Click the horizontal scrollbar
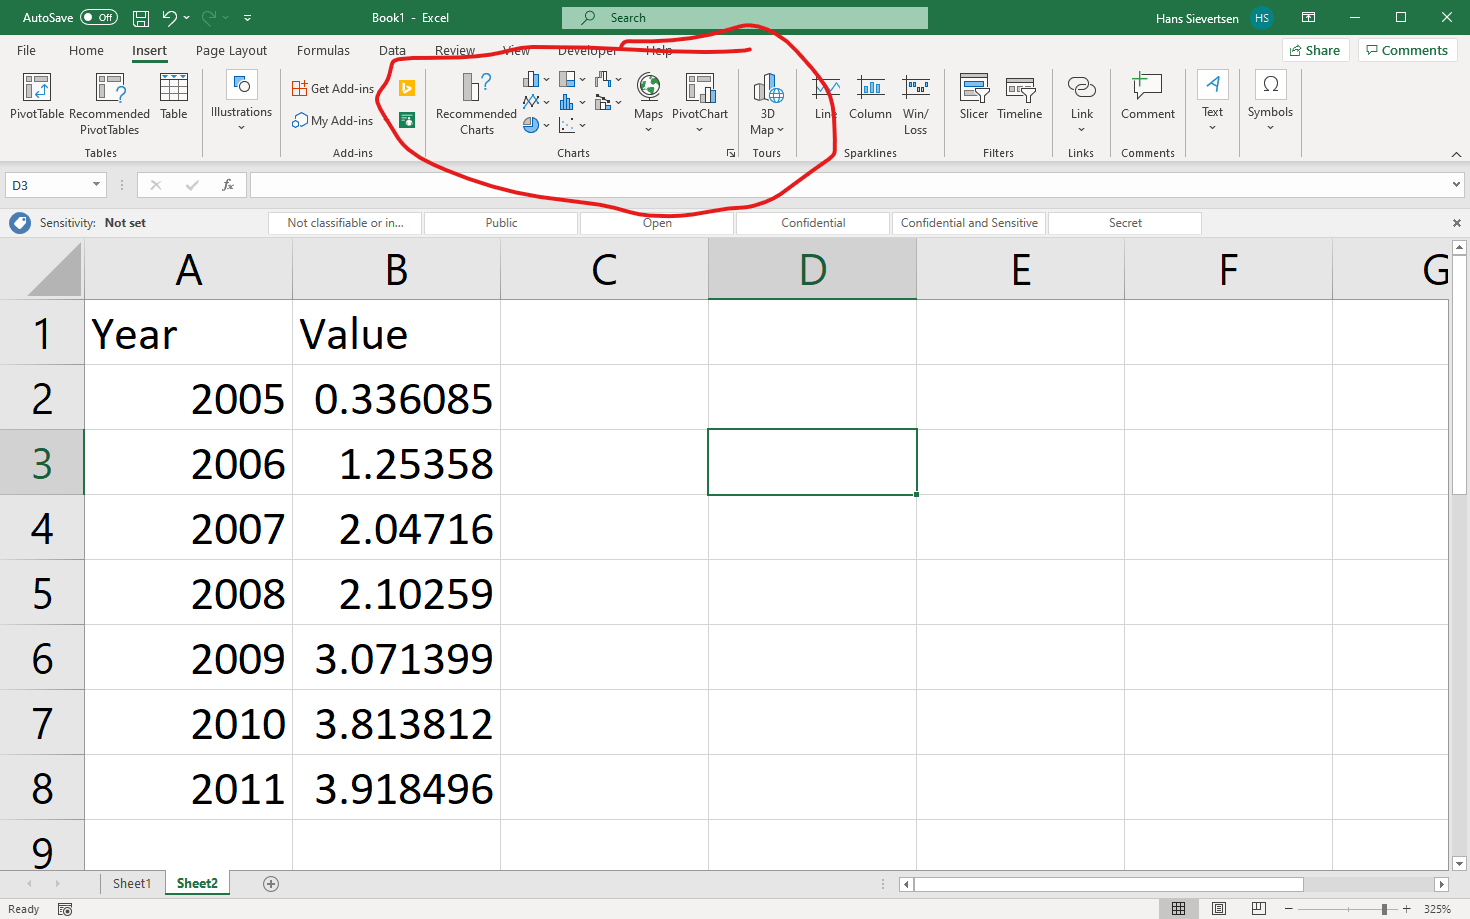The image size is (1470, 919). (1108, 884)
